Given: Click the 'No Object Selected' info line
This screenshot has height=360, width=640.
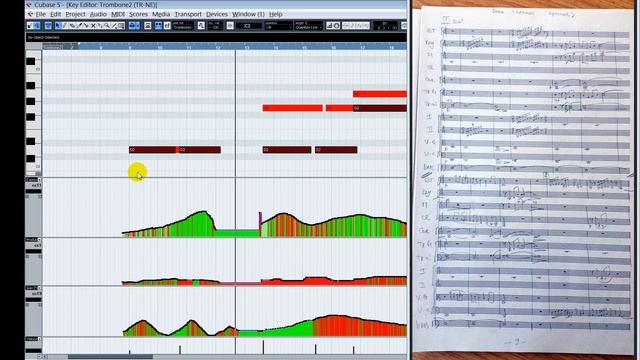Looking at the screenshot, I should point(43,38).
